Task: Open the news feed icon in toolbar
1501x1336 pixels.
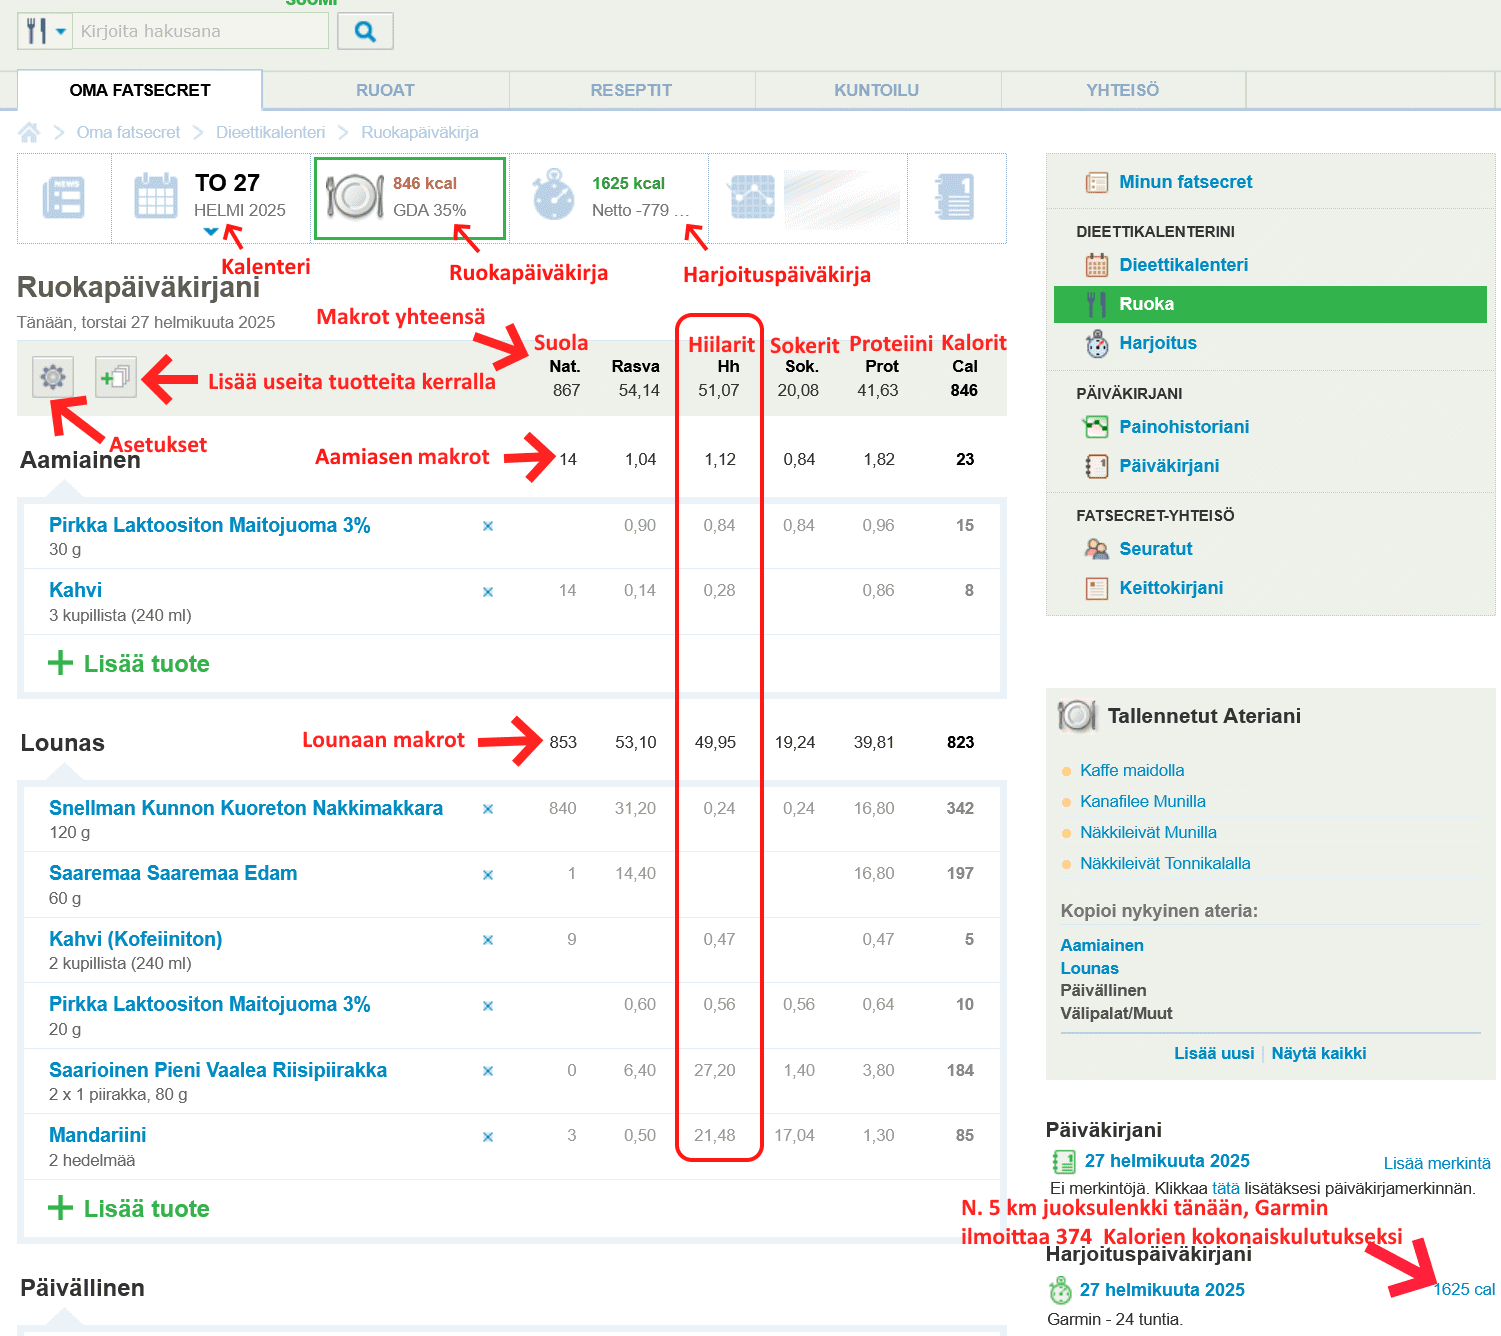Action: coord(64,197)
